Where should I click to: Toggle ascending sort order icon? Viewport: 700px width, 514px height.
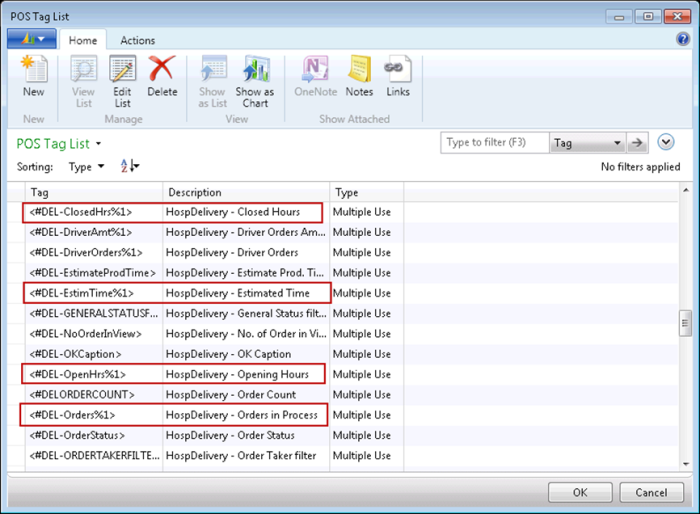[129, 166]
